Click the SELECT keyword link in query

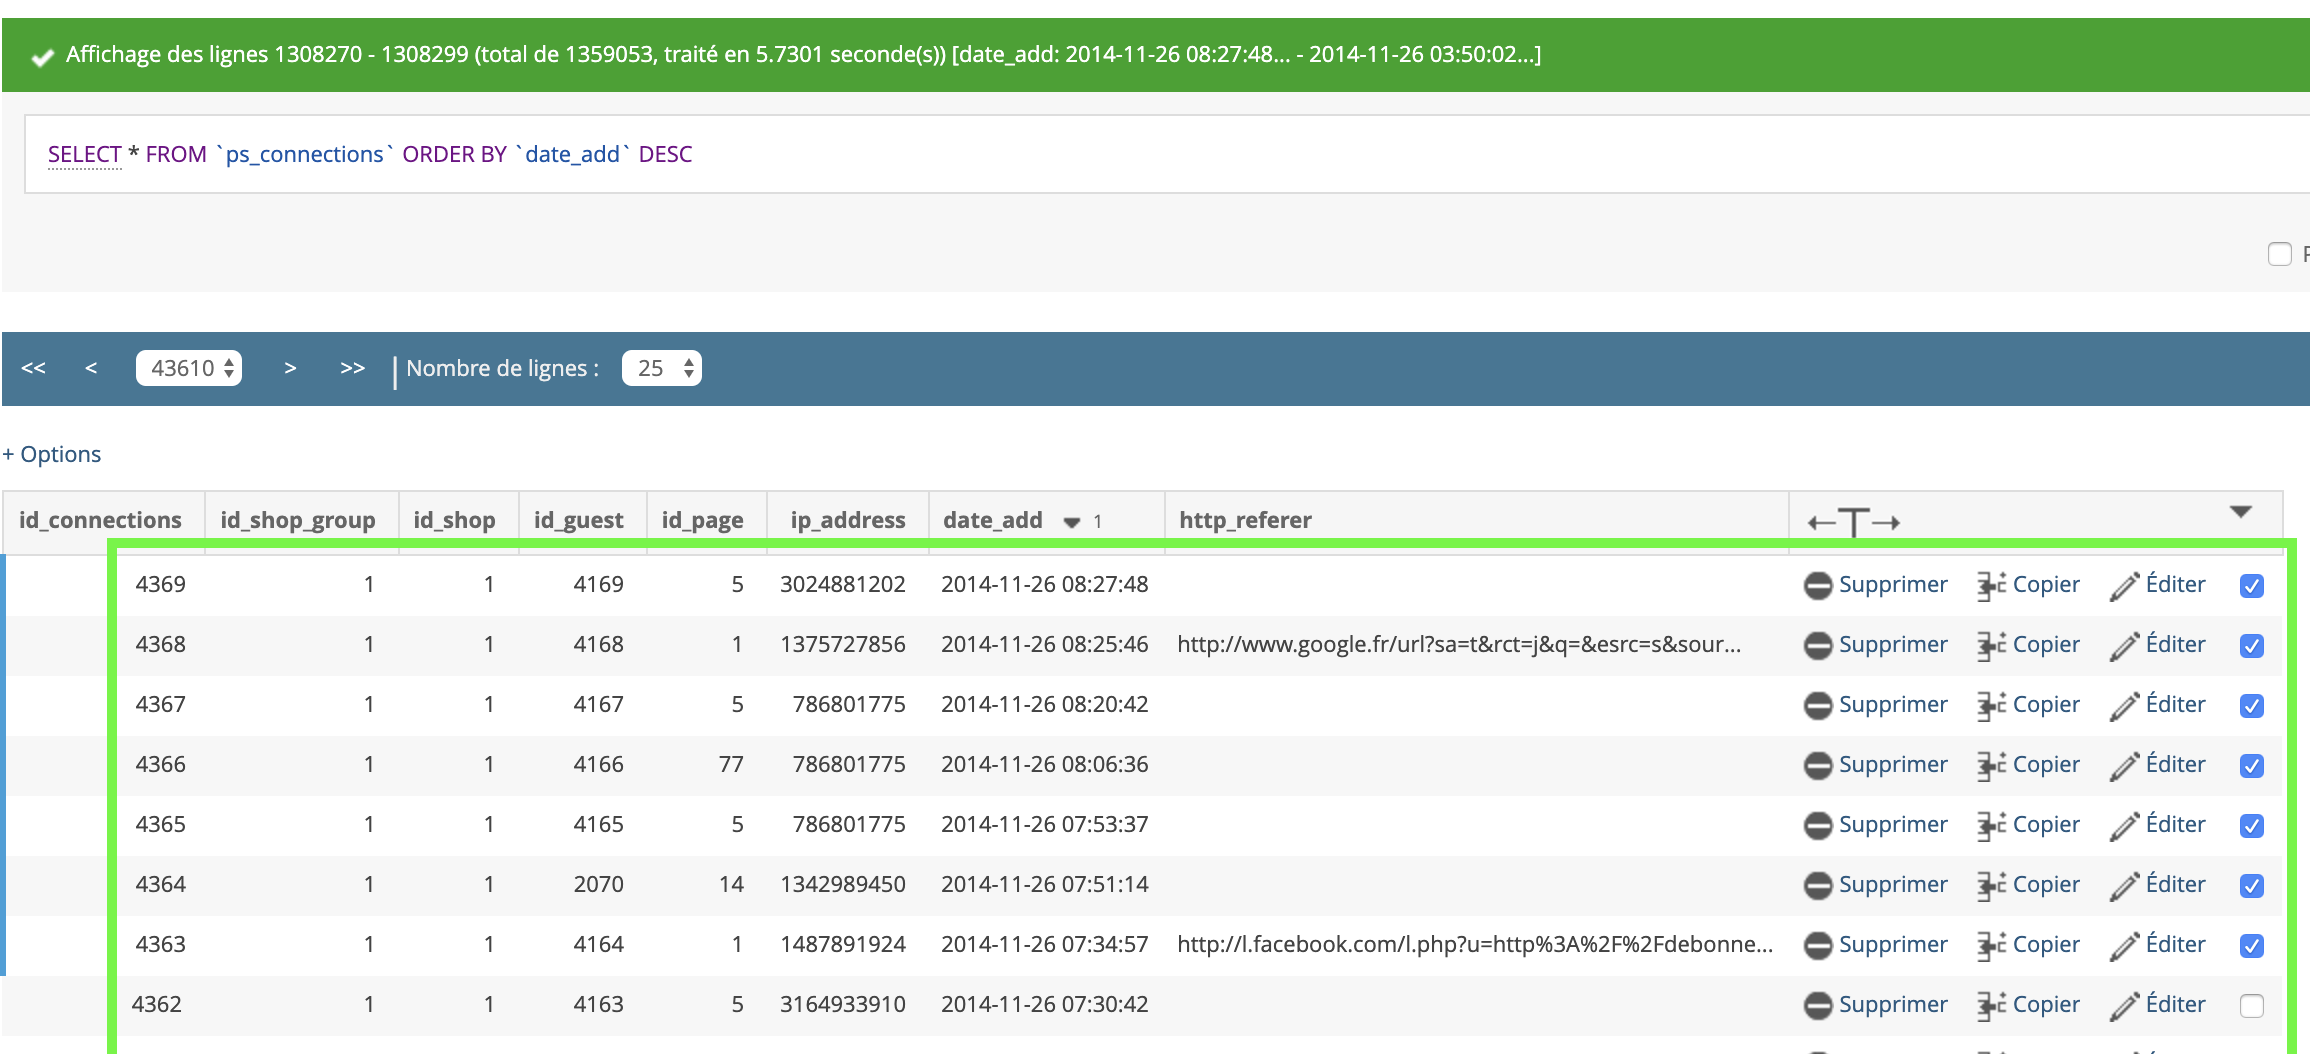84,154
